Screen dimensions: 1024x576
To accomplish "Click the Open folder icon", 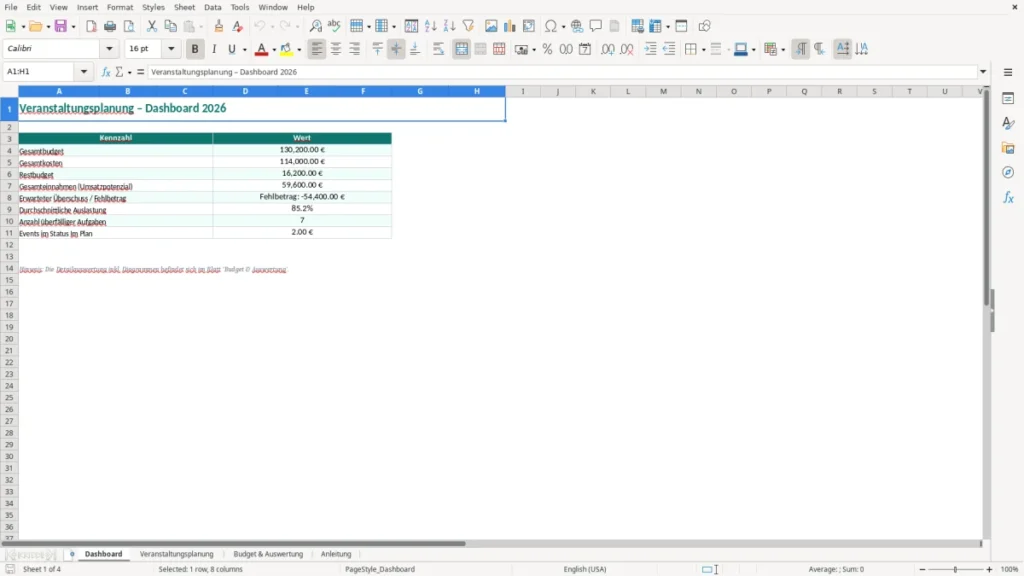I will tap(35, 26).
